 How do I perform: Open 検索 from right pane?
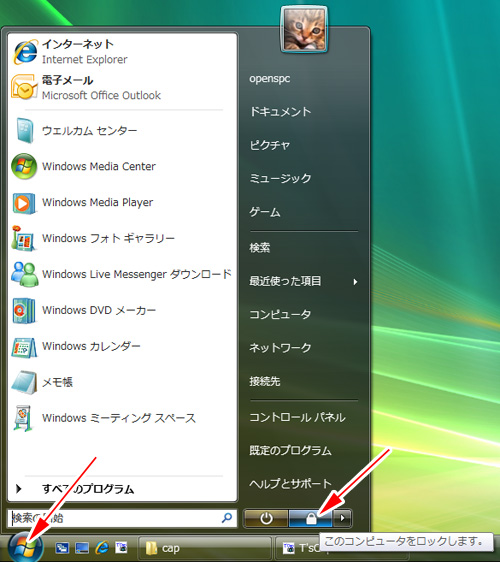[259, 247]
